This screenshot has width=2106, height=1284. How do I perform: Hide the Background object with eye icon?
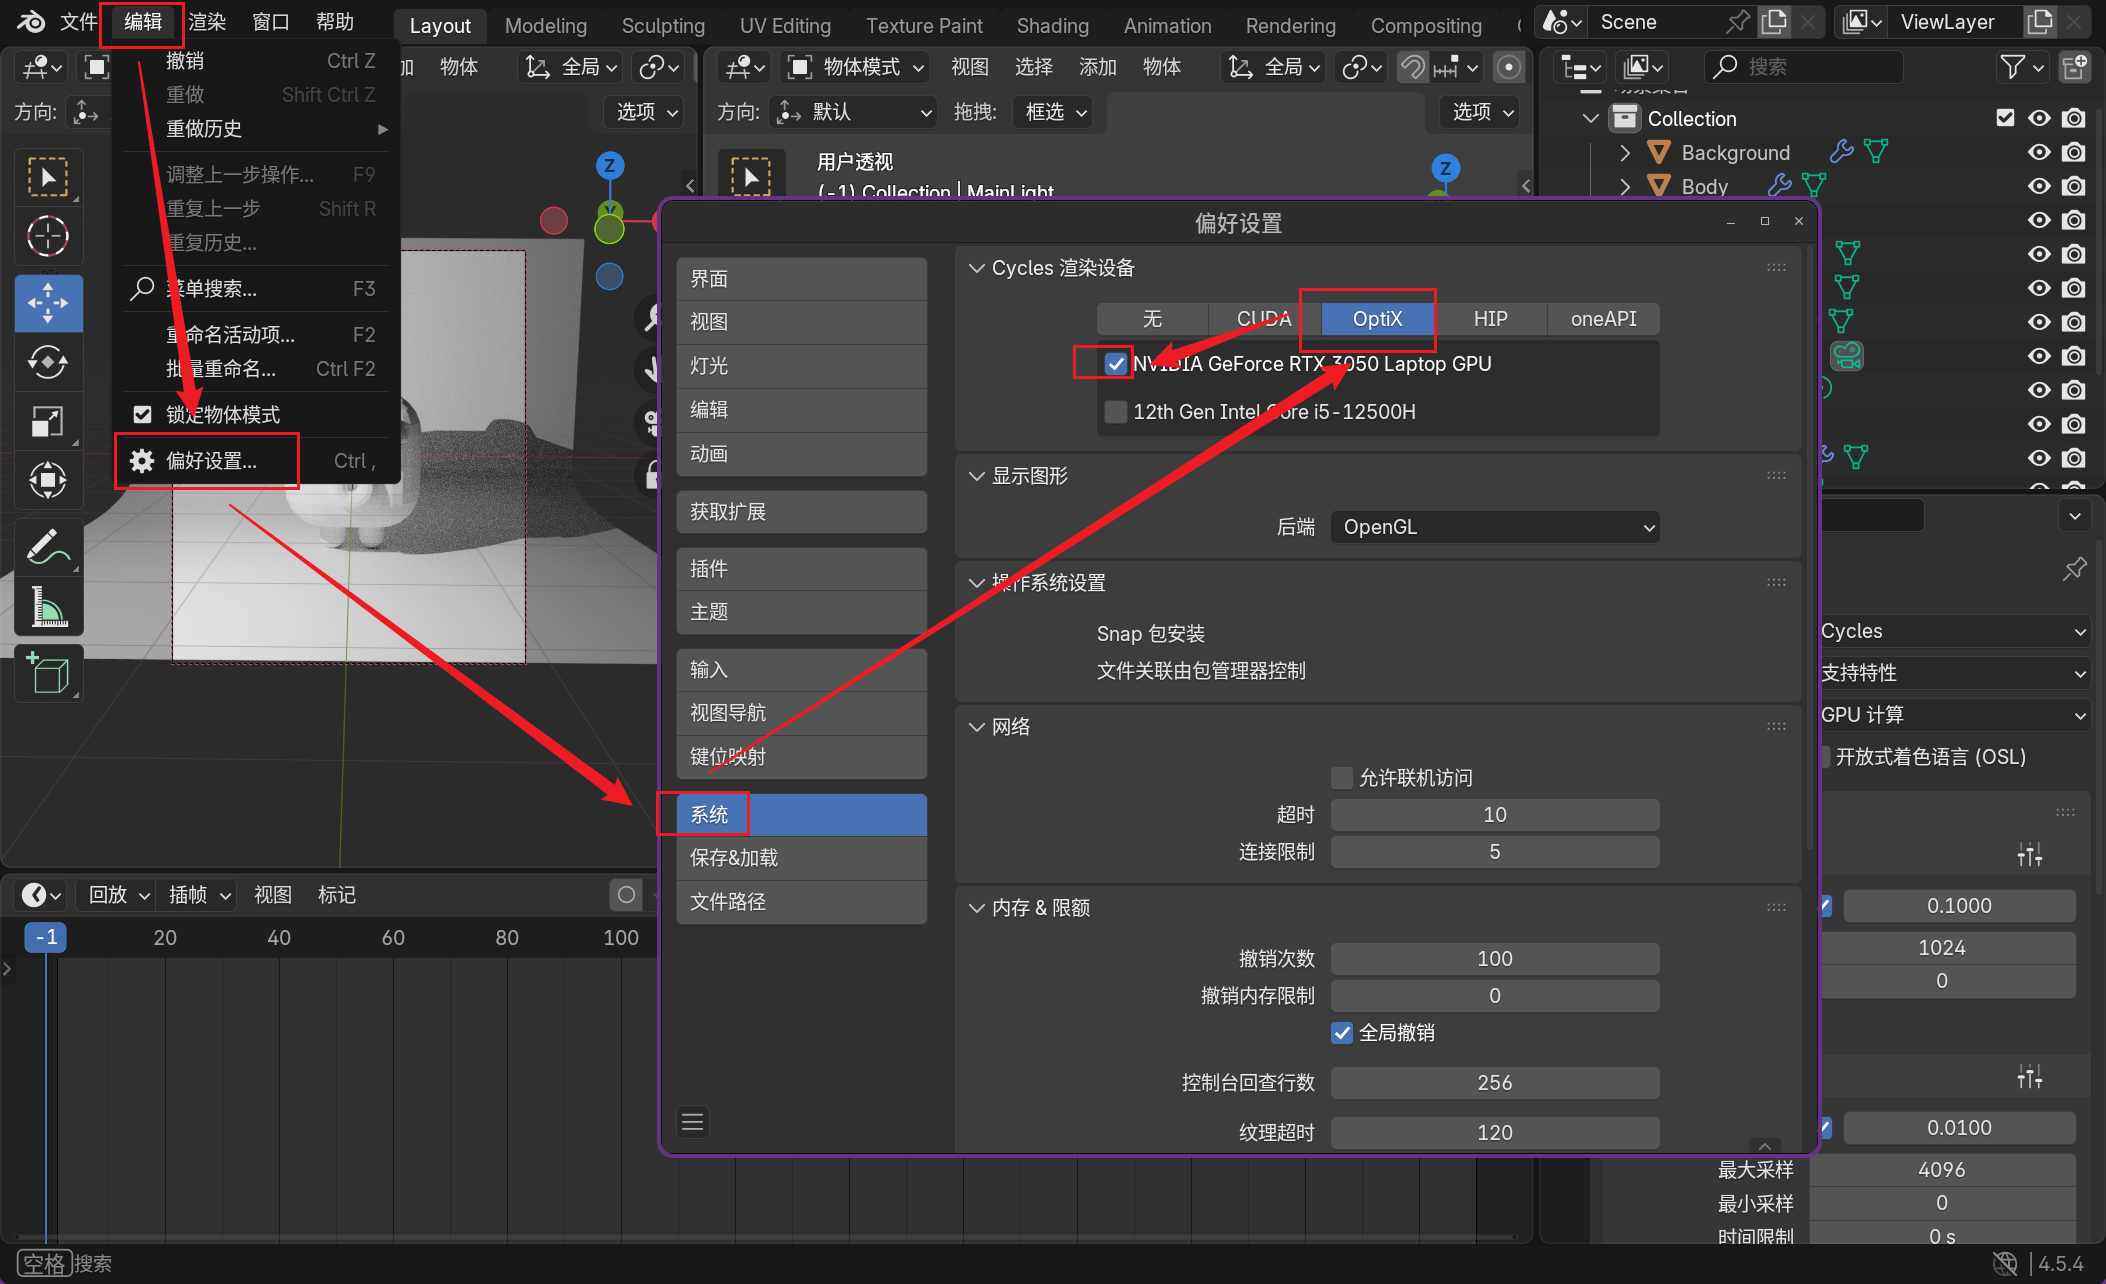pyautogui.click(x=2038, y=152)
